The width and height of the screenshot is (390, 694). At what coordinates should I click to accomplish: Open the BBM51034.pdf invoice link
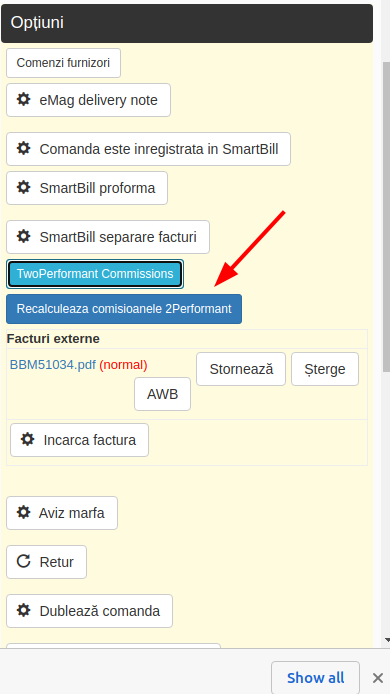coord(53,365)
